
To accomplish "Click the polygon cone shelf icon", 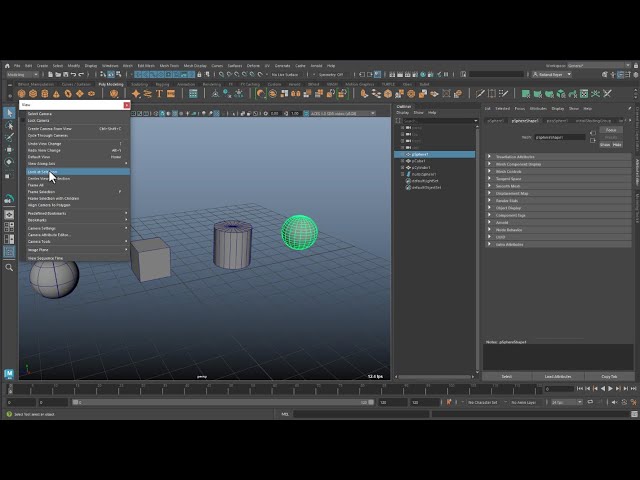I will coord(56,94).
